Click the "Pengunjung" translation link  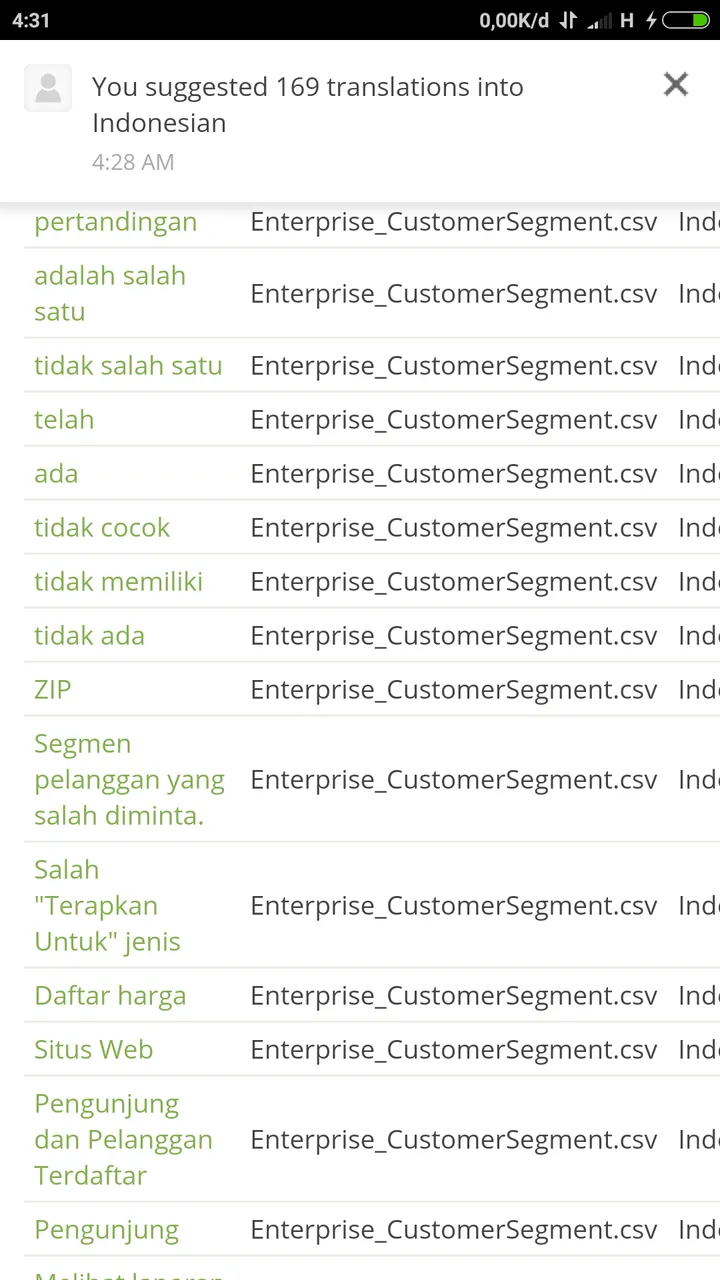pyautogui.click(x=107, y=1230)
